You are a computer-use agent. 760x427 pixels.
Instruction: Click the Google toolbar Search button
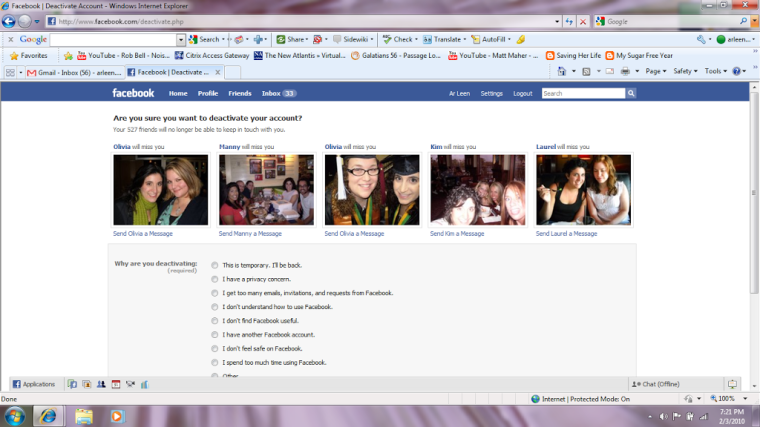205,39
